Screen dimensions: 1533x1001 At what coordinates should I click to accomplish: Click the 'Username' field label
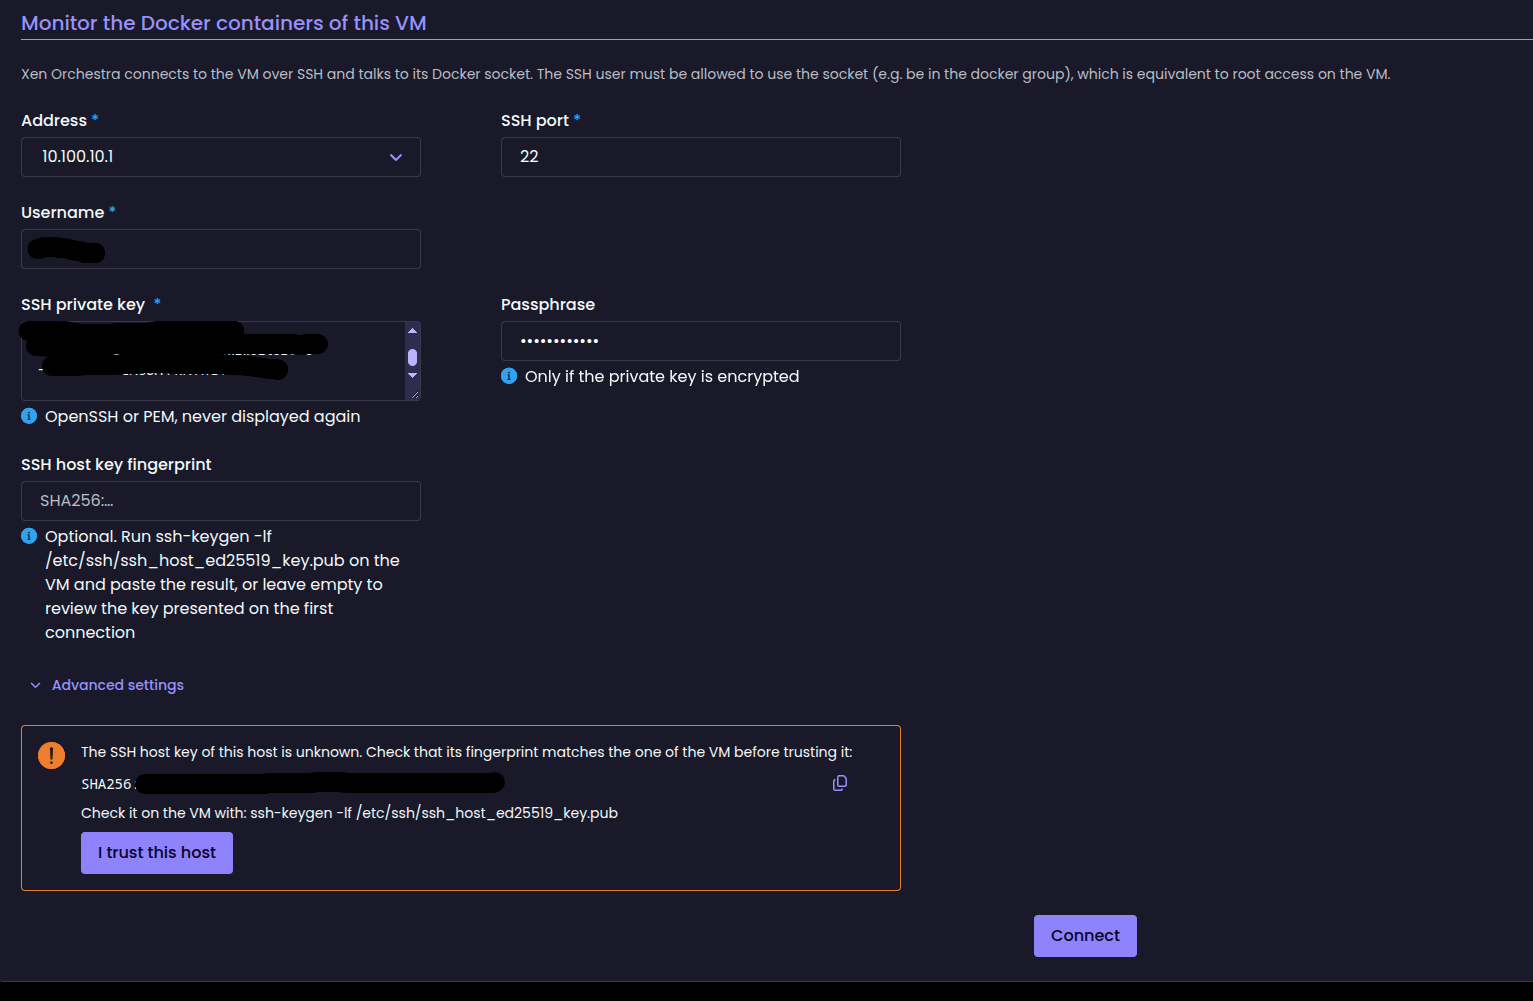(x=63, y=212)
